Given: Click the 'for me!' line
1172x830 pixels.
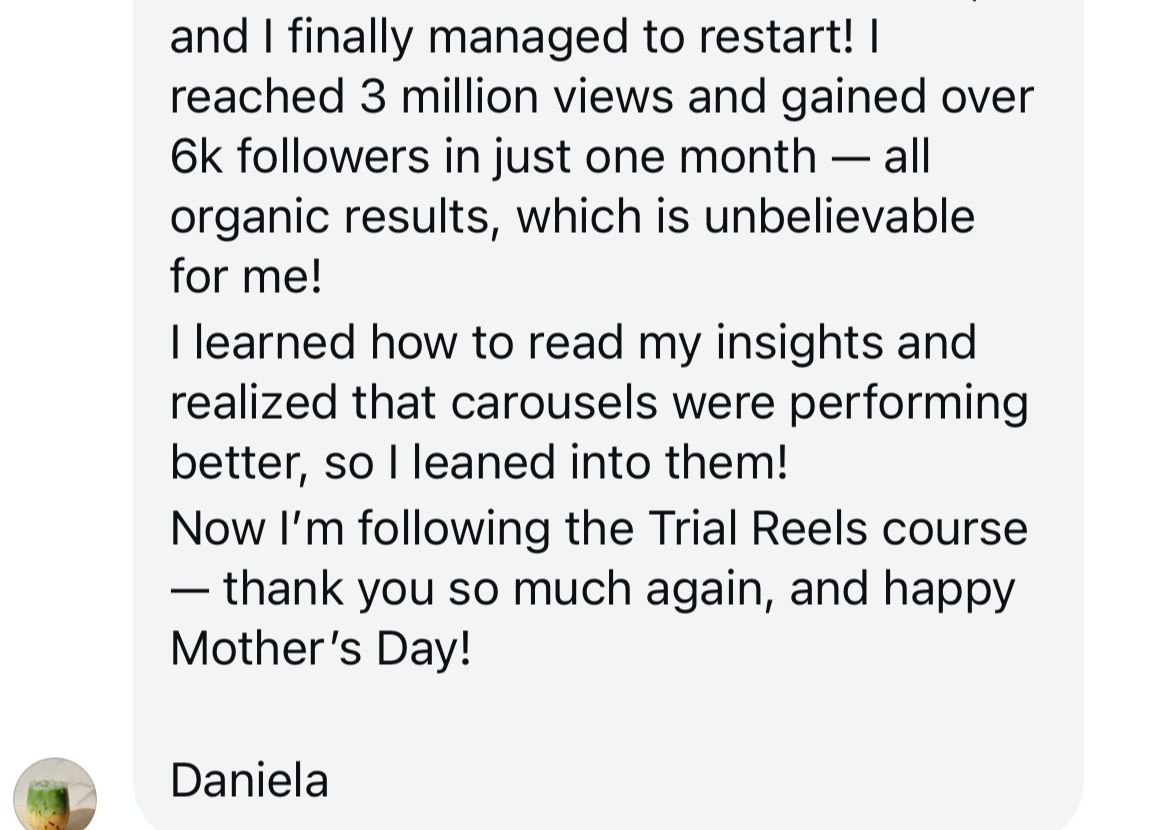Looking at the screenshot, I should 246,277.
